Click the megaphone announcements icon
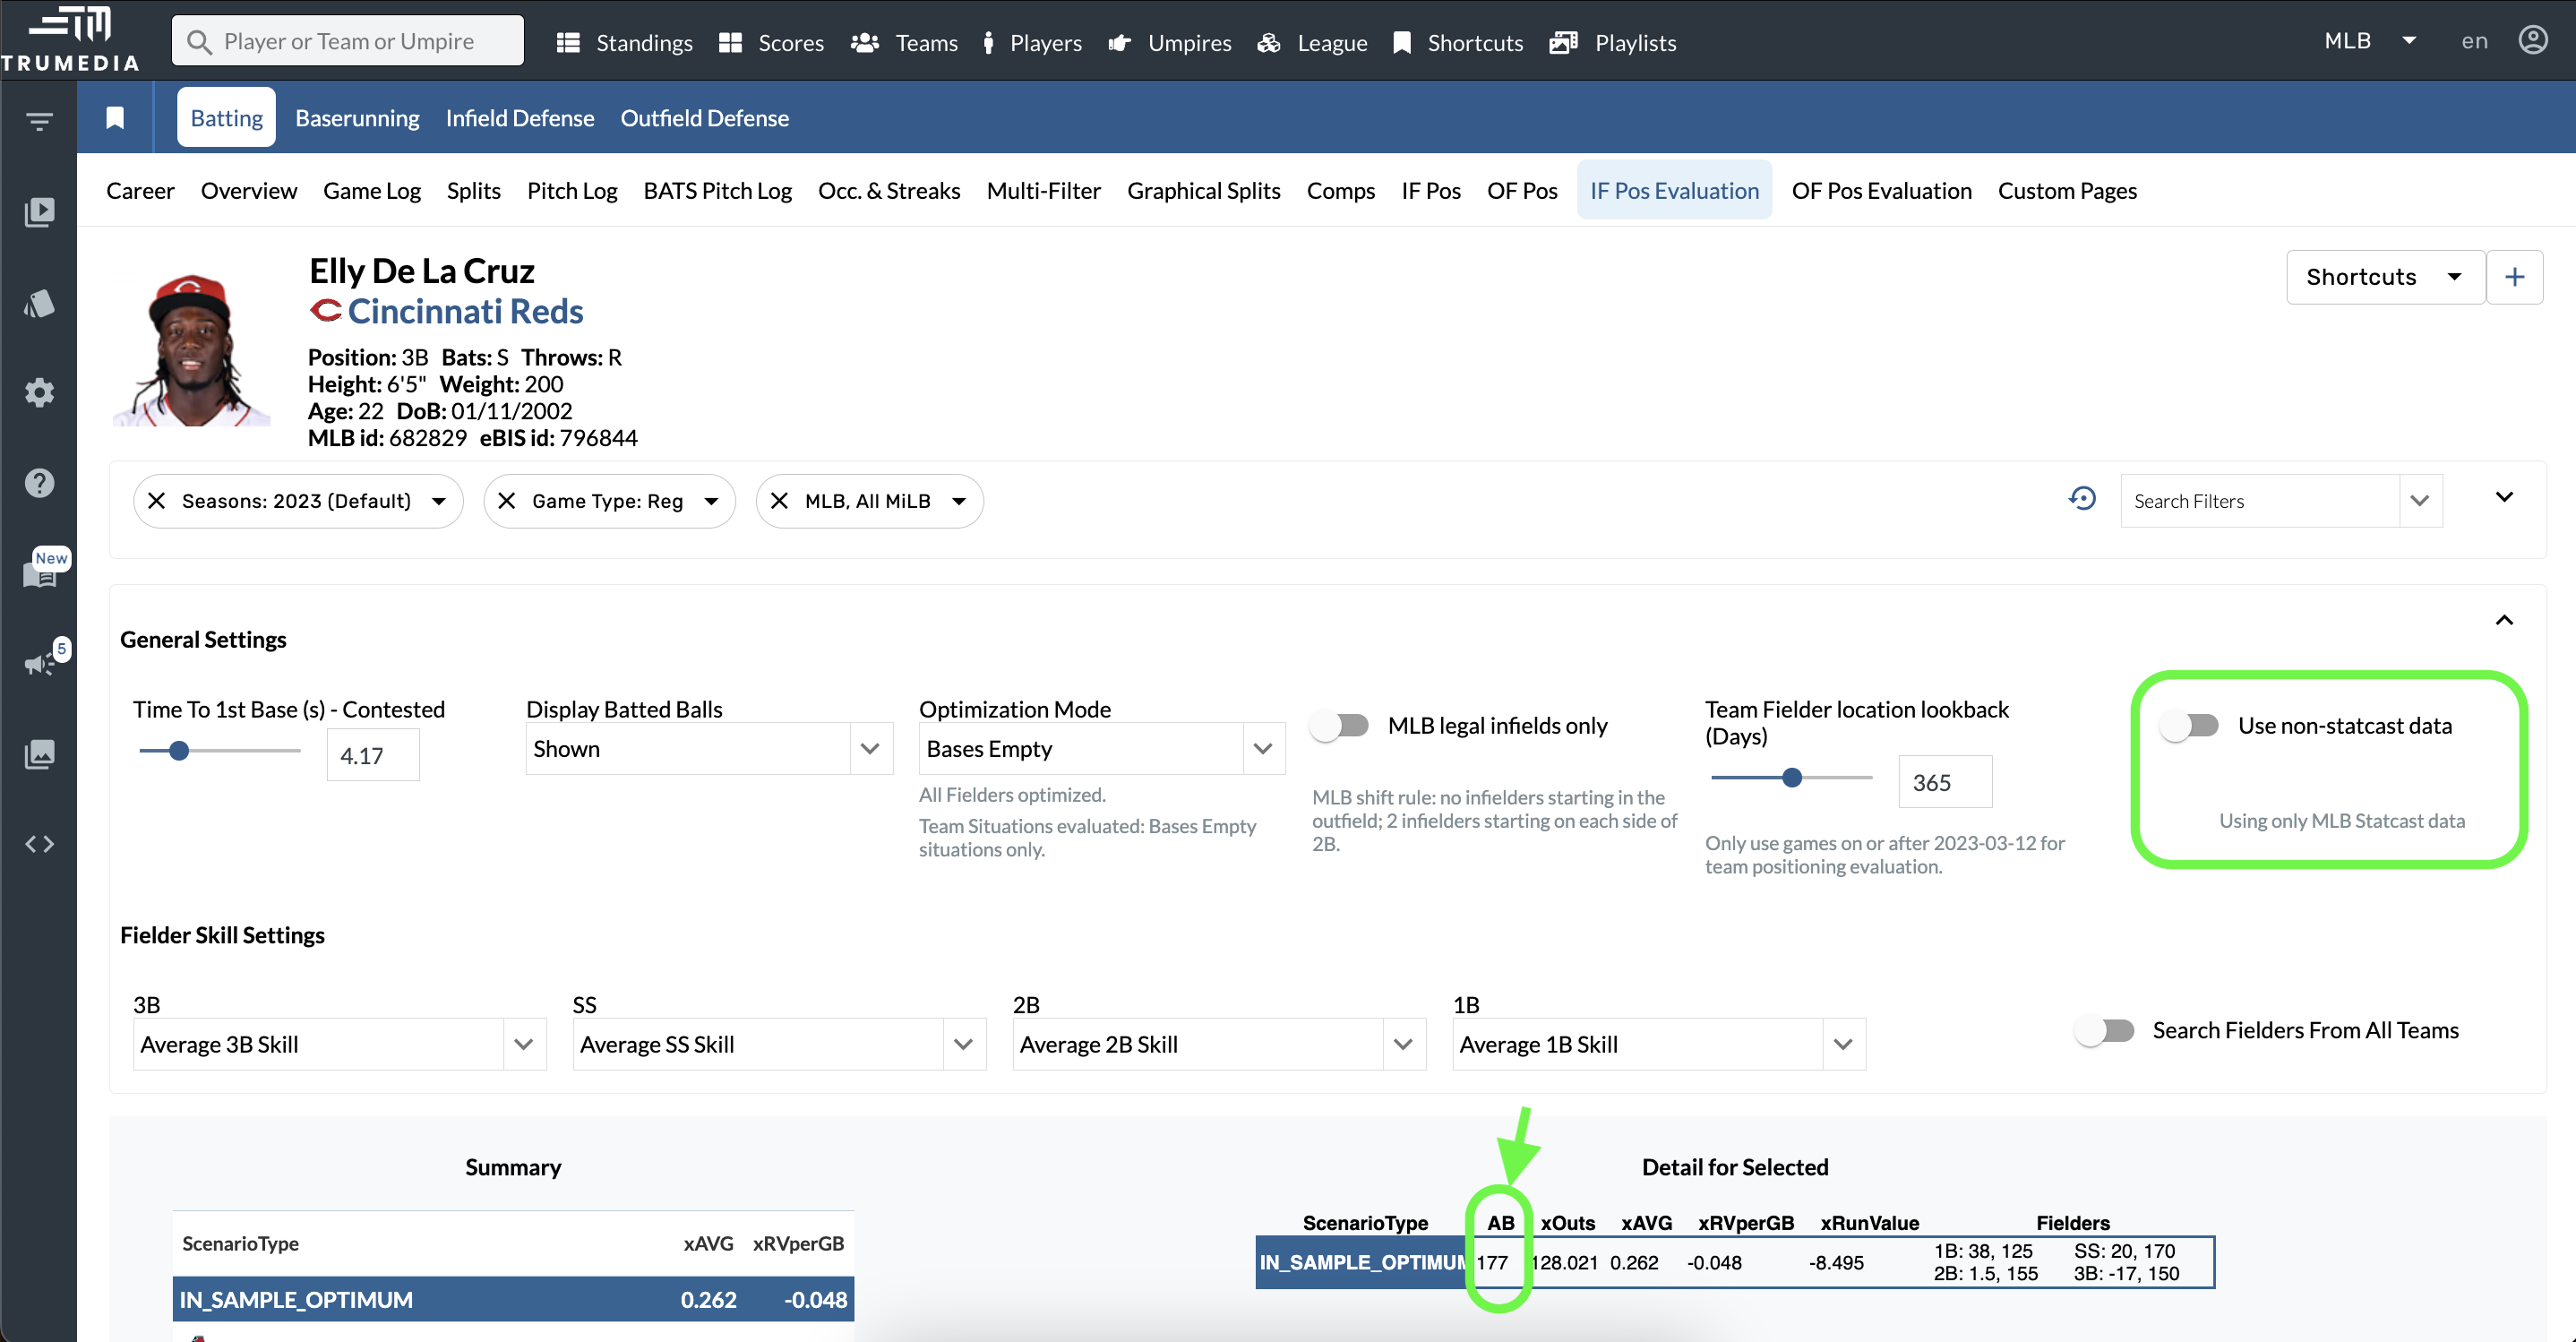Image resolution: width=2576 pixels, height=1342 pixels. (x=39, y=664)
